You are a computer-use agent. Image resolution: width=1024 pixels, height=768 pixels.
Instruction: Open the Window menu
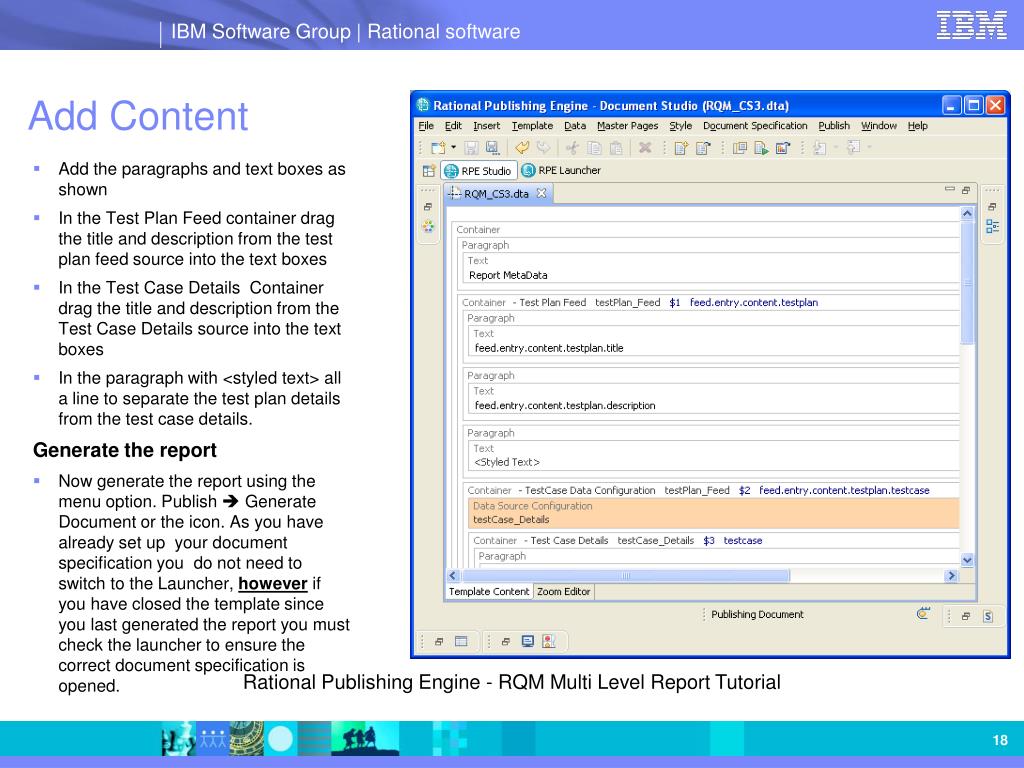click(878, 126)
